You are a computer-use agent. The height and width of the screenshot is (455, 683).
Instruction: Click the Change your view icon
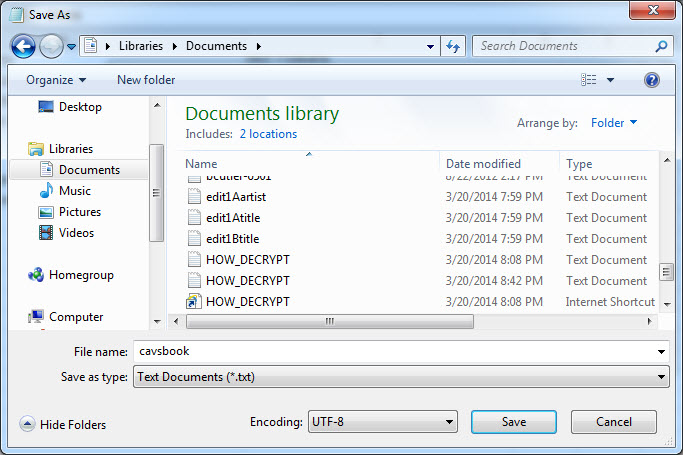click(590, 80)
